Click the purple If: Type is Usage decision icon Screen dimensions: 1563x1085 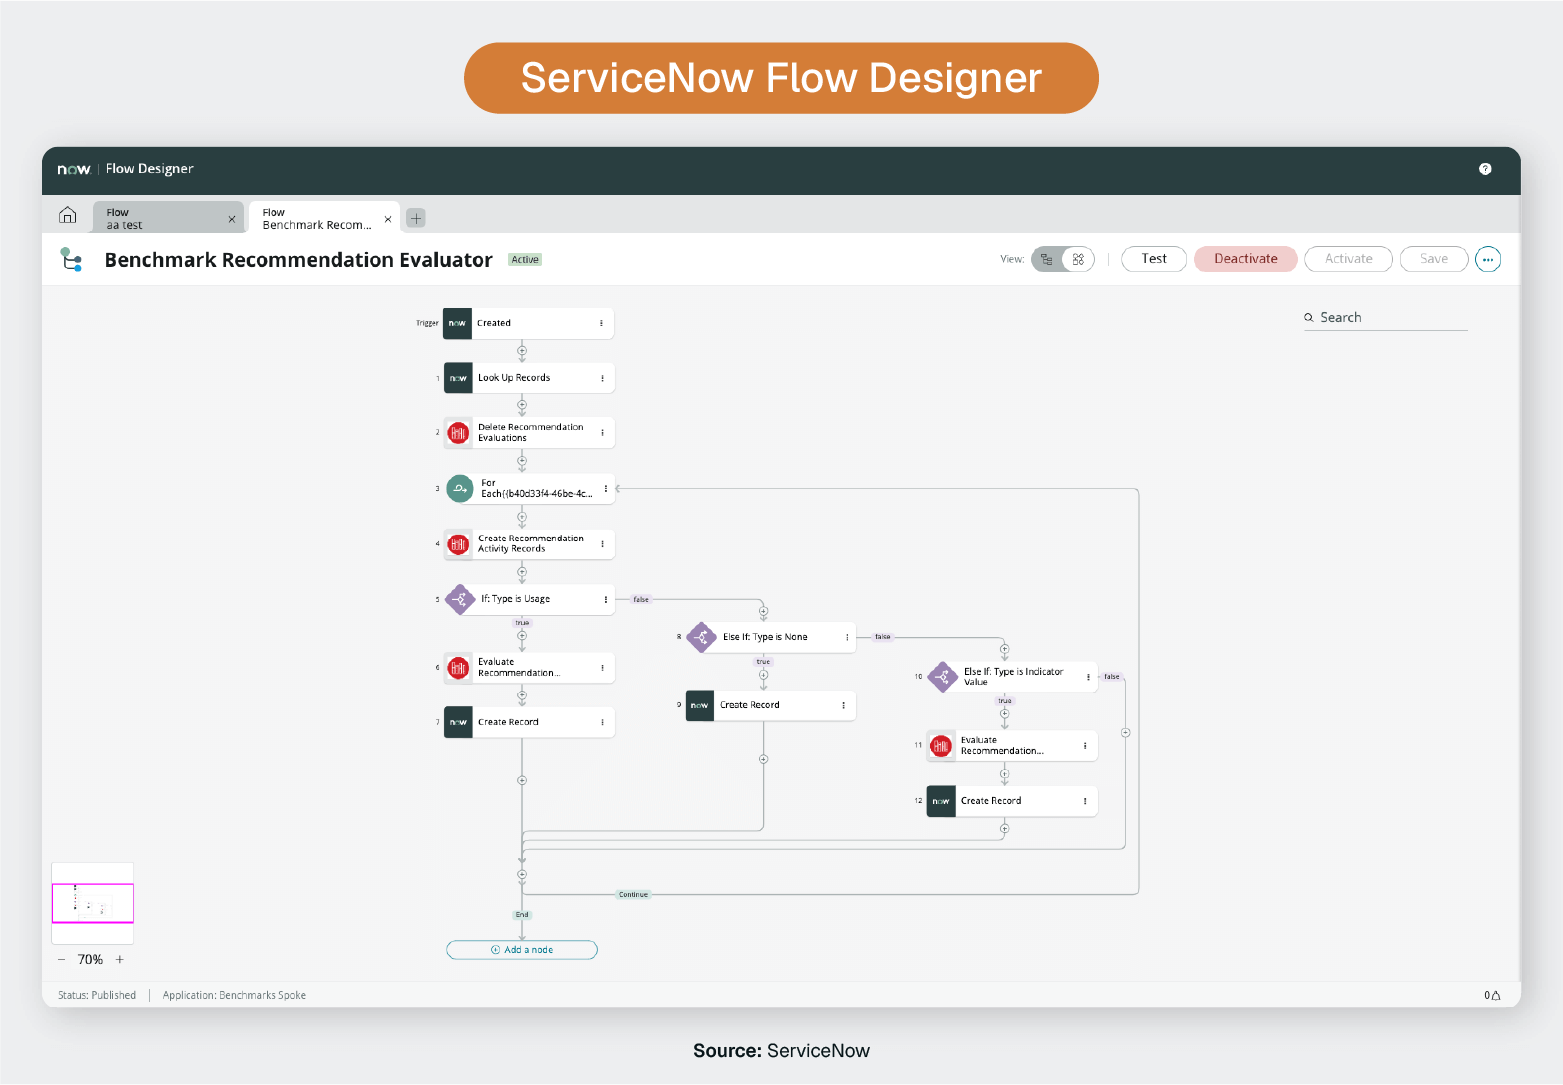[459, 599]
